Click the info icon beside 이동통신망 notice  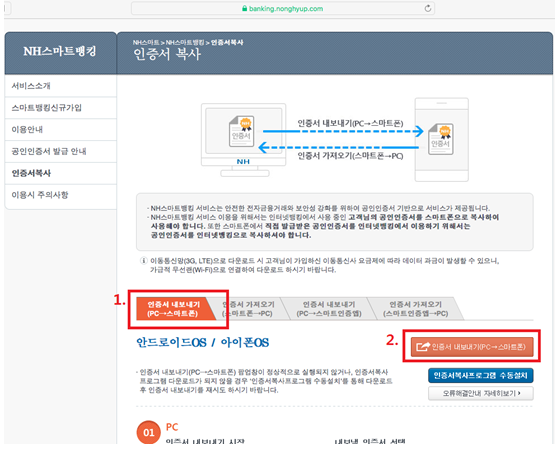click(x=143, y=261)
